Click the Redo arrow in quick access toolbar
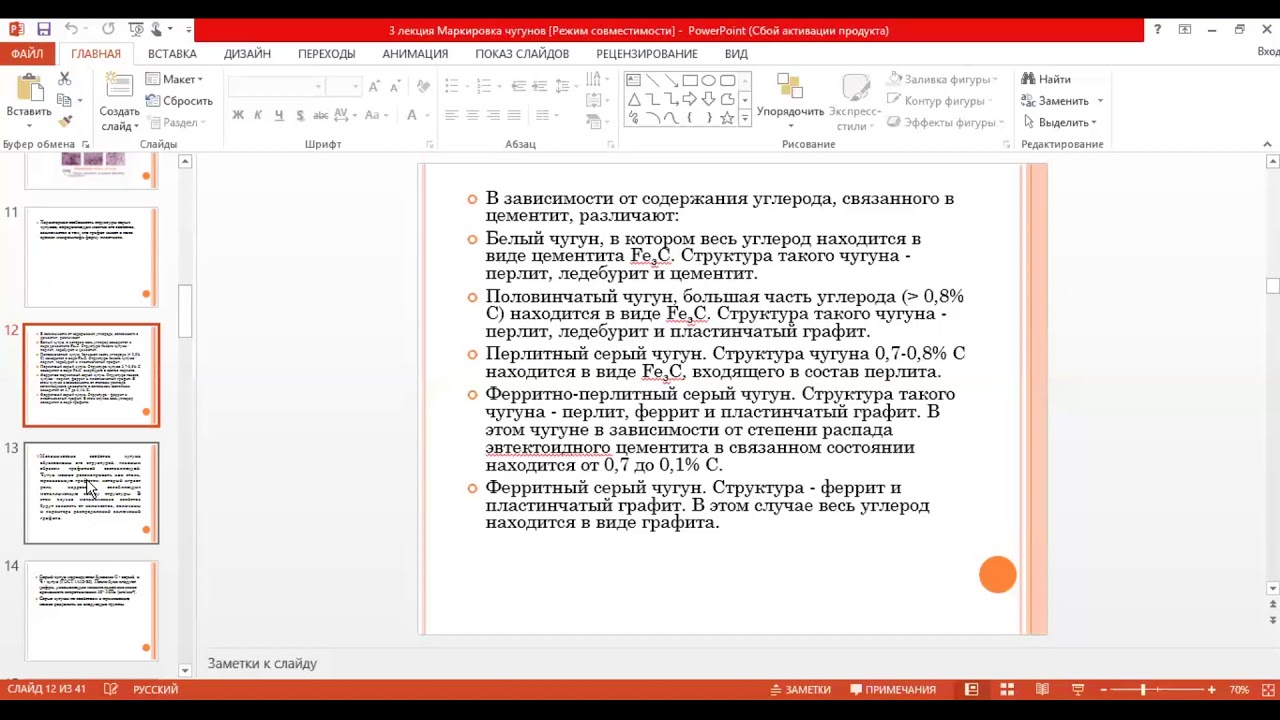Image resolution: width=1280 pixels, height=720 pixels. (x=108, y=30)
